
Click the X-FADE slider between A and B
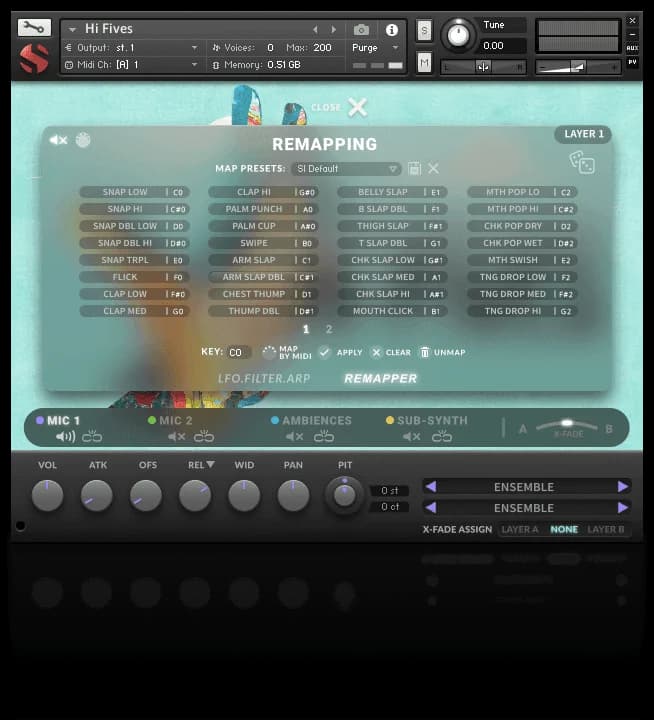(x=568, y=426)
